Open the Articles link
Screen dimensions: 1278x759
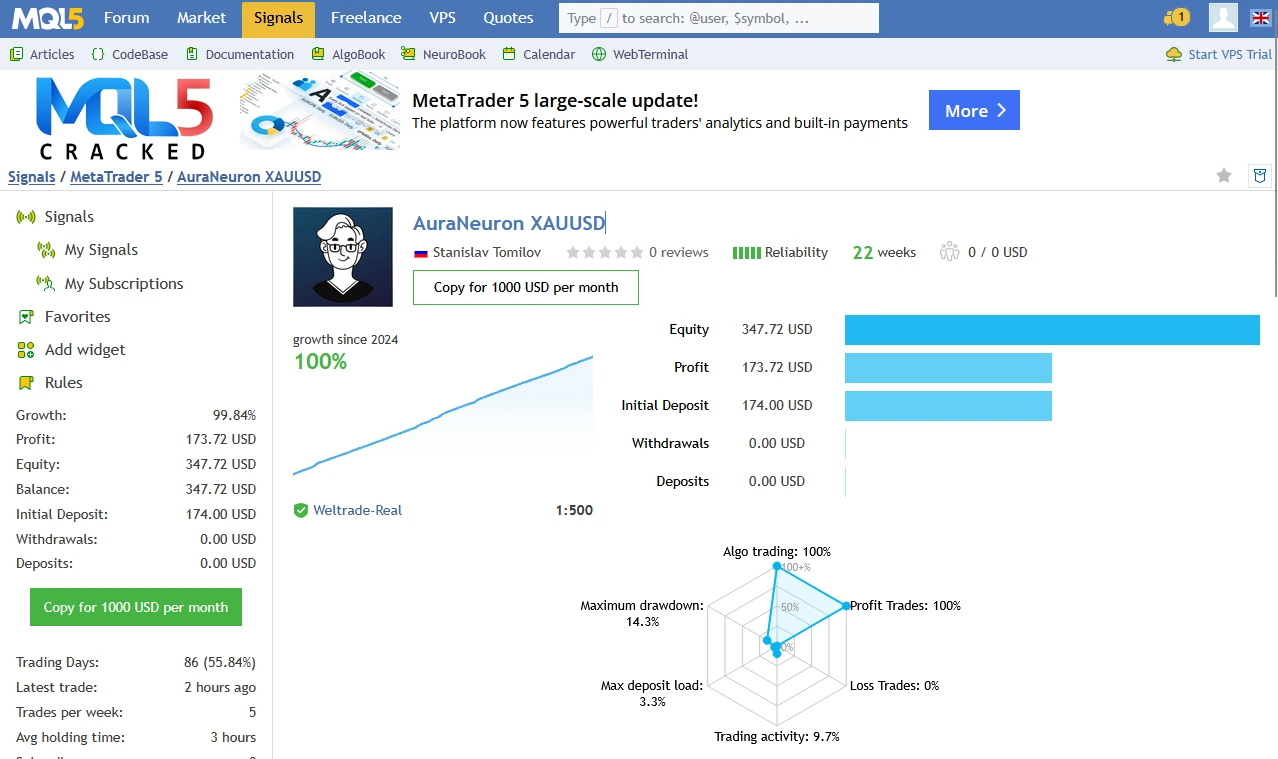click(x=52, y=54)
